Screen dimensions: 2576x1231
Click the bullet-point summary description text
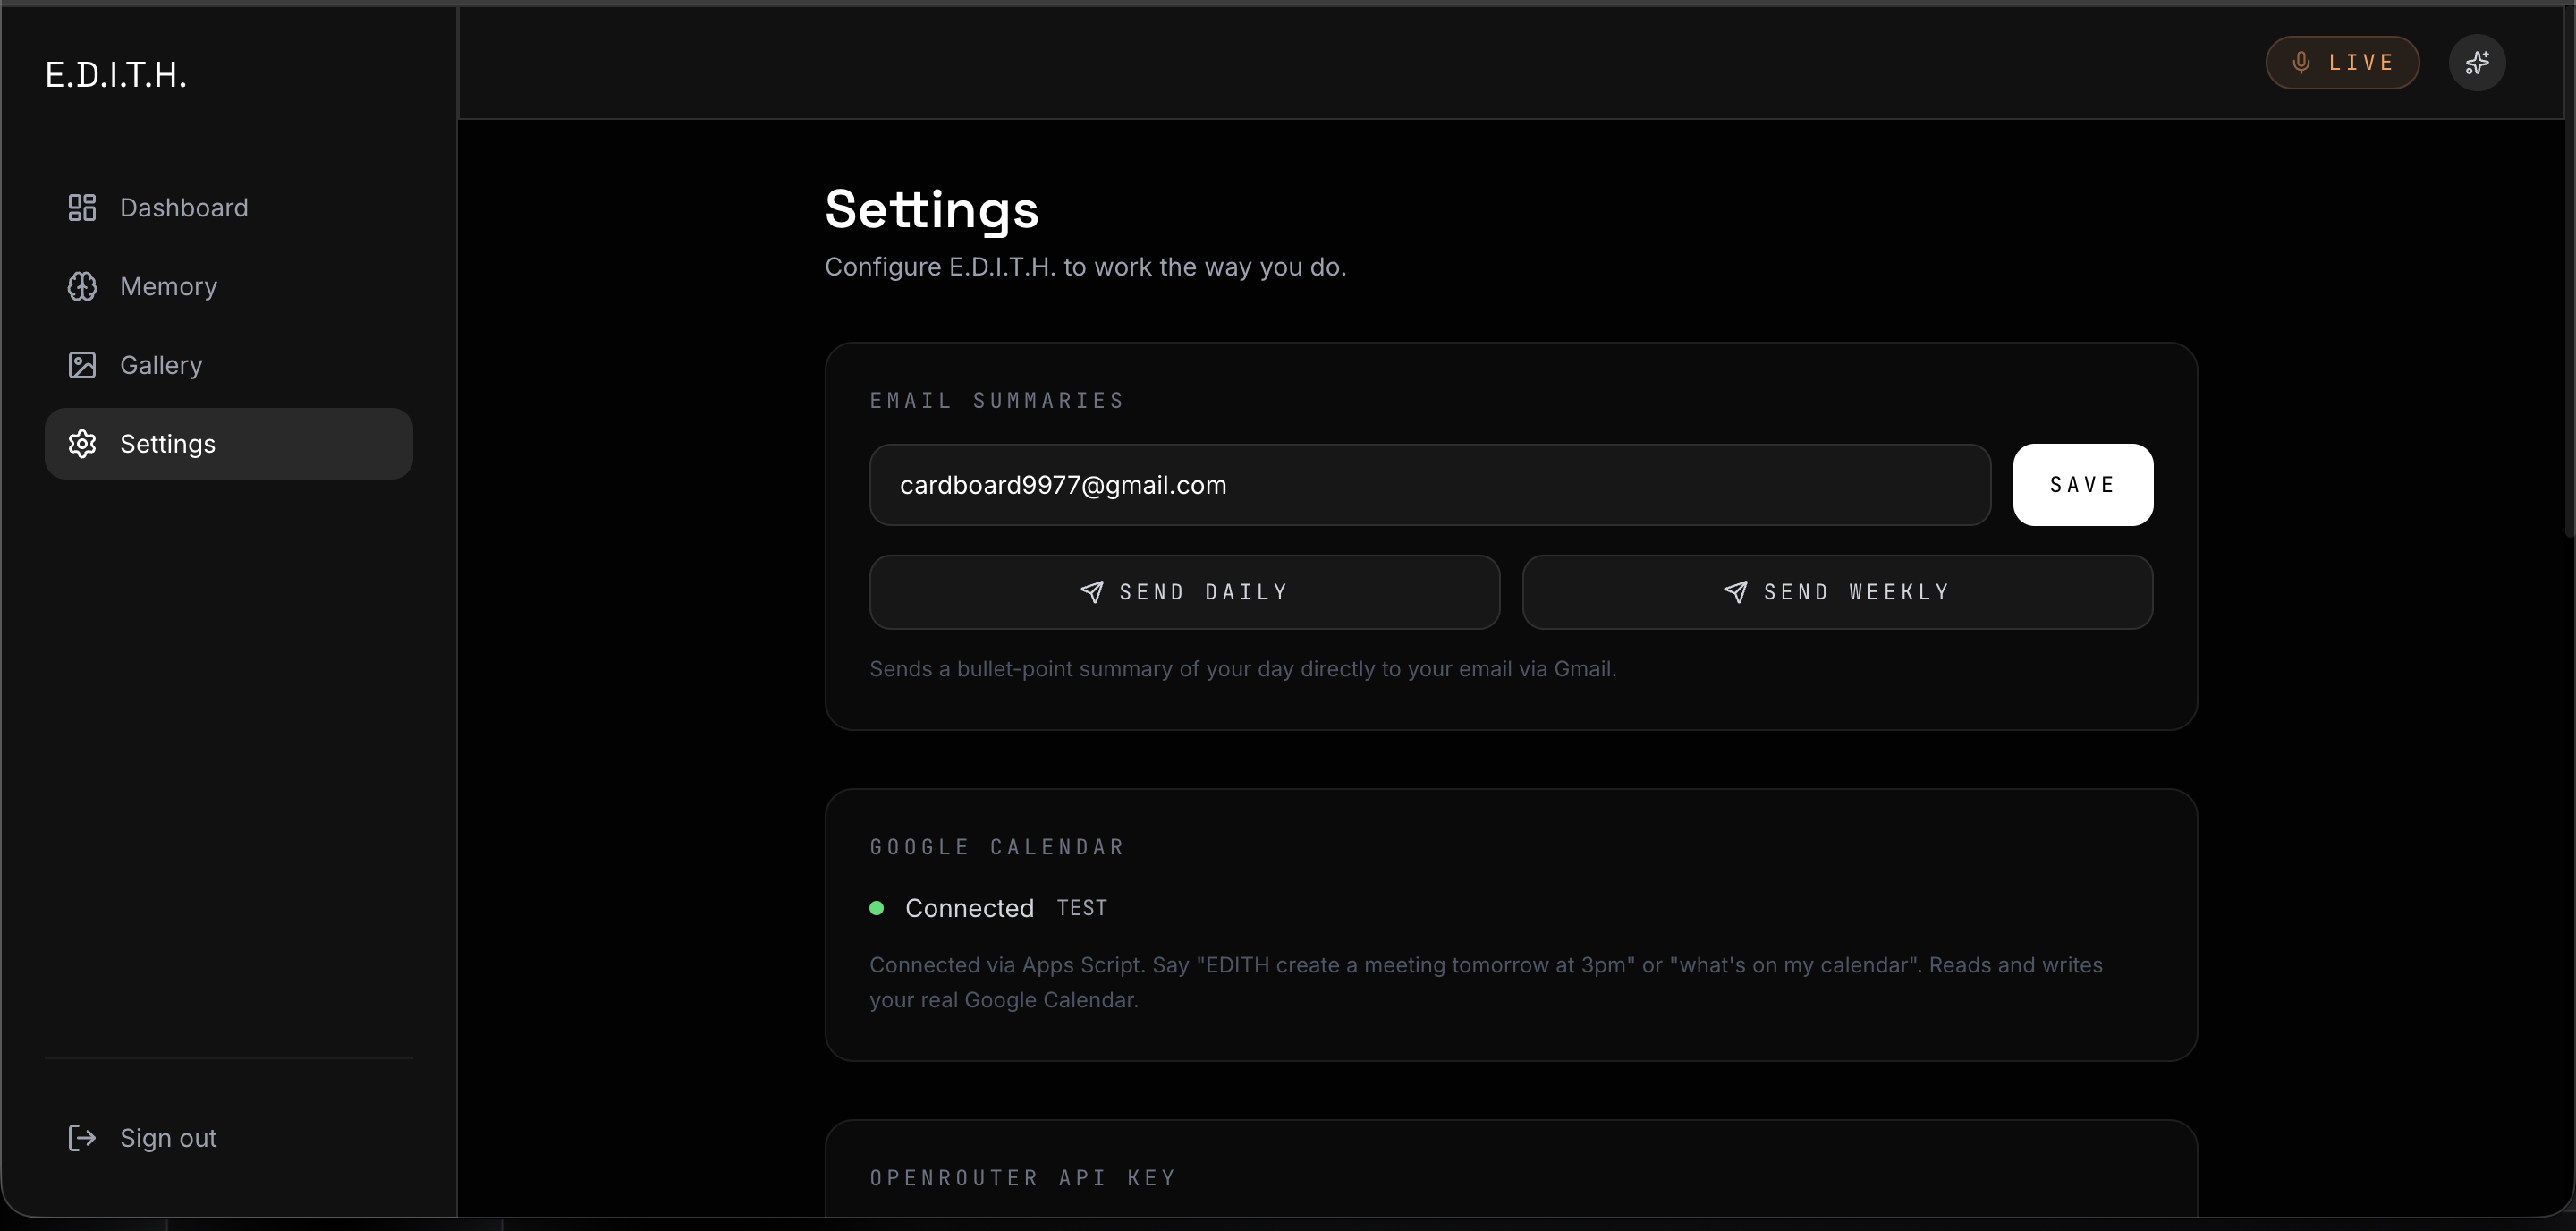(1243, 669)
